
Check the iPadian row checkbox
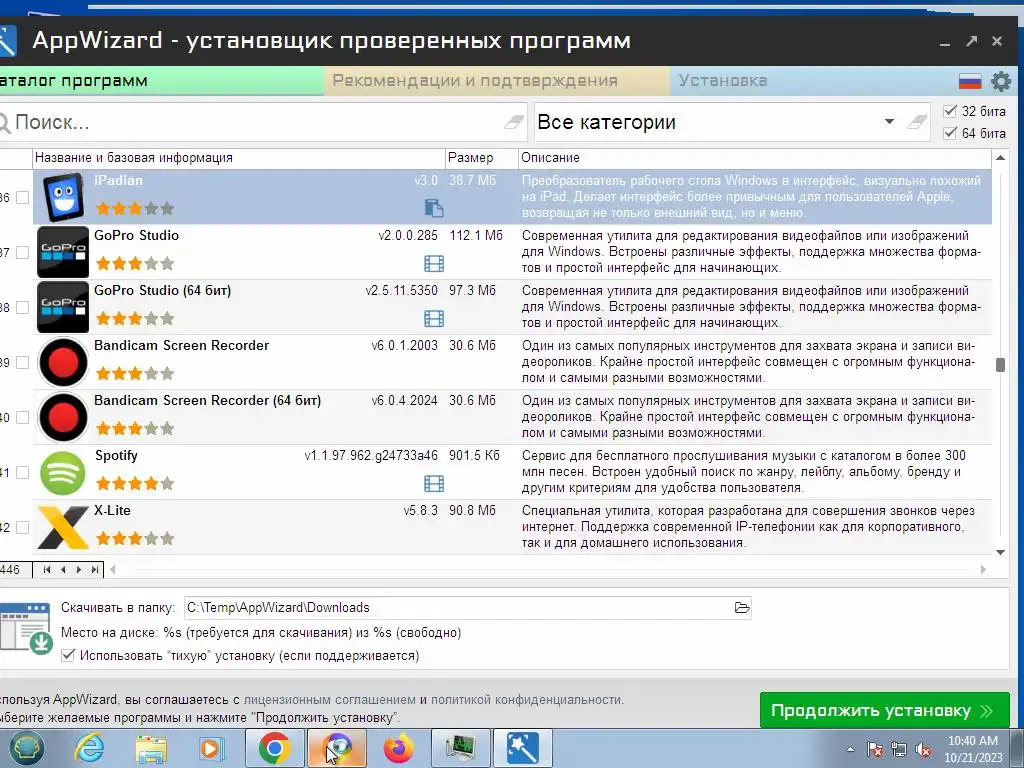[x=22, y=197]
